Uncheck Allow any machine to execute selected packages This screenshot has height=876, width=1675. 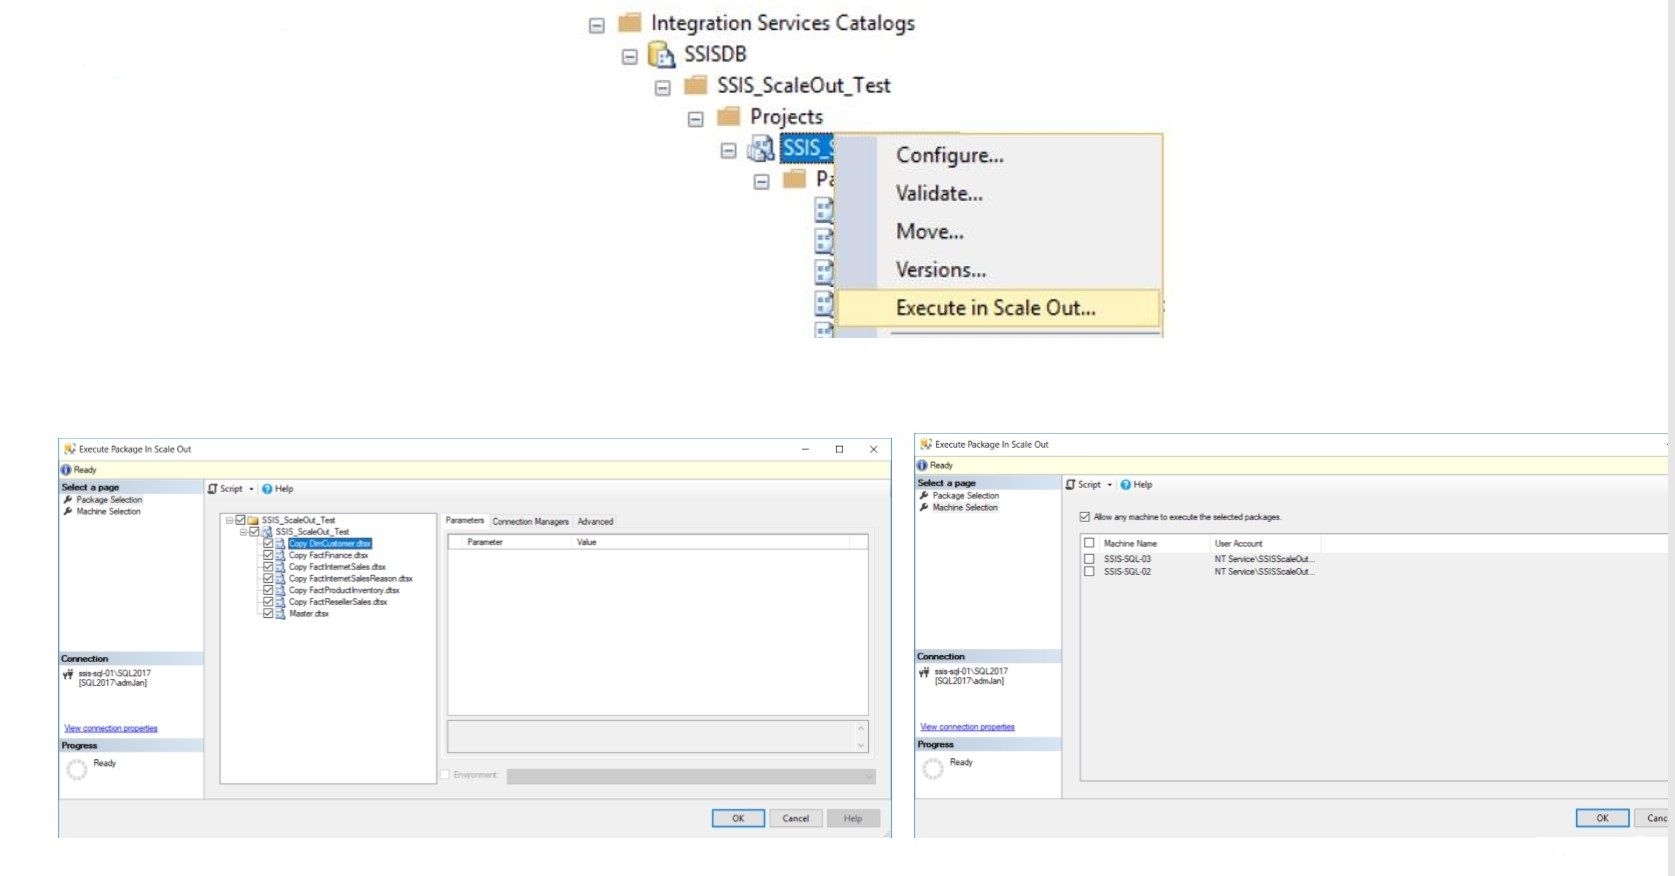(1085, 517)
